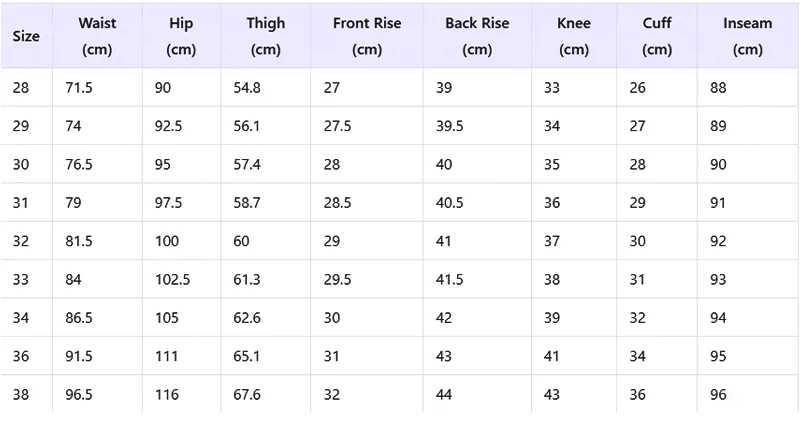Click the Back Rise (cm) header

pos(477,36)
